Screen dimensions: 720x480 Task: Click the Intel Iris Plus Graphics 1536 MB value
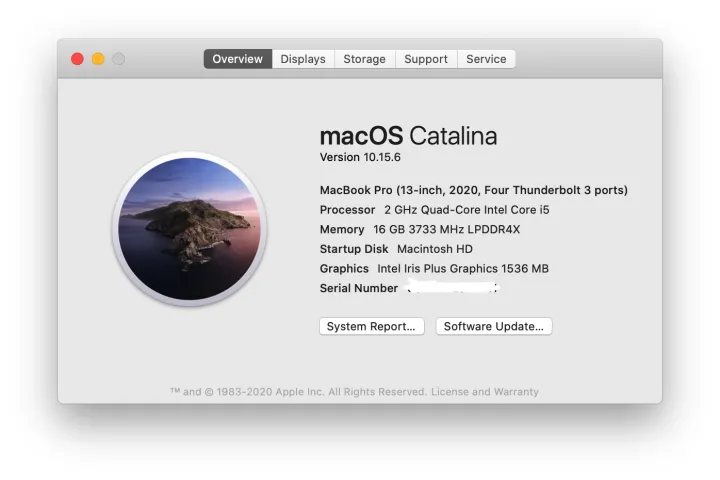pos(463,269)
